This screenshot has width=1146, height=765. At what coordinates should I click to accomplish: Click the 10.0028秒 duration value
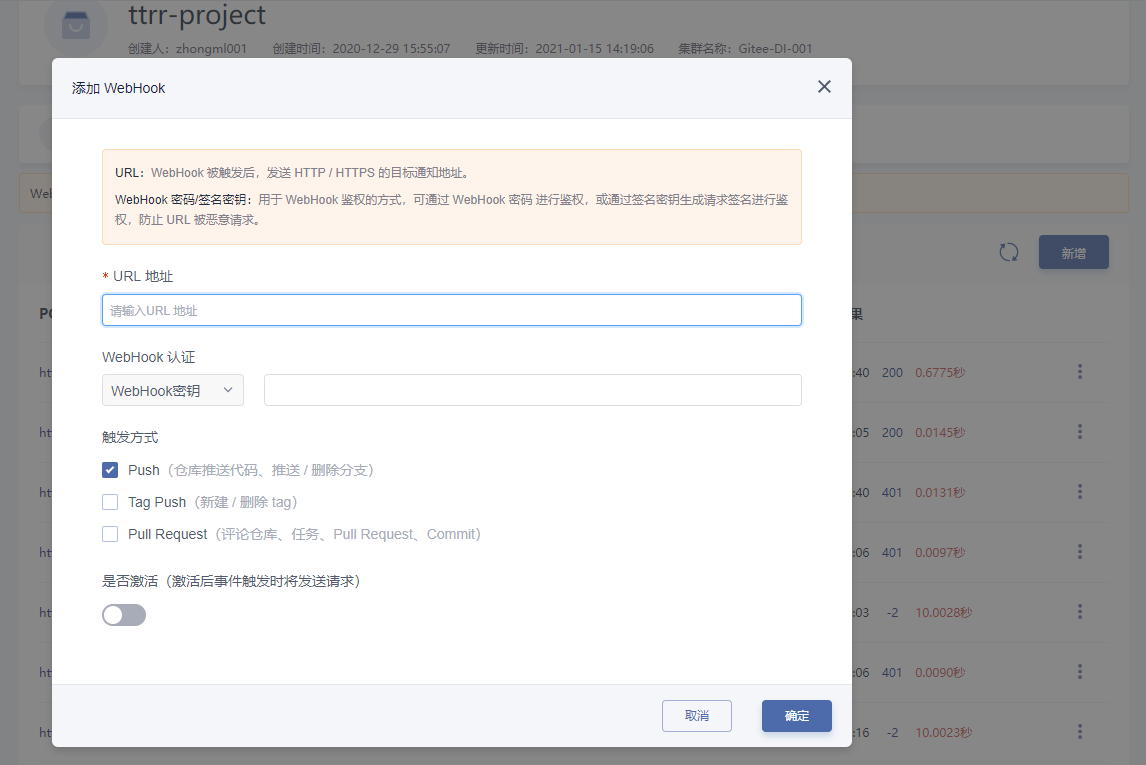(x=944, y=612)
